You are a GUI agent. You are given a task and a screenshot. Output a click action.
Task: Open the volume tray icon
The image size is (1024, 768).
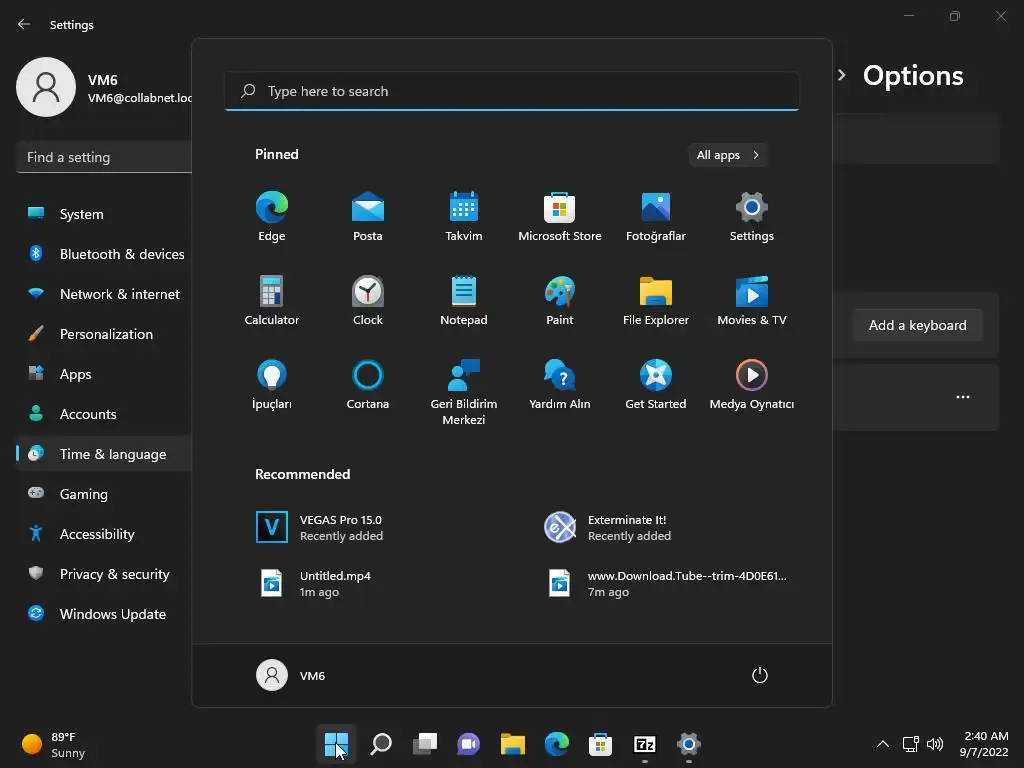tap(935, 744)
